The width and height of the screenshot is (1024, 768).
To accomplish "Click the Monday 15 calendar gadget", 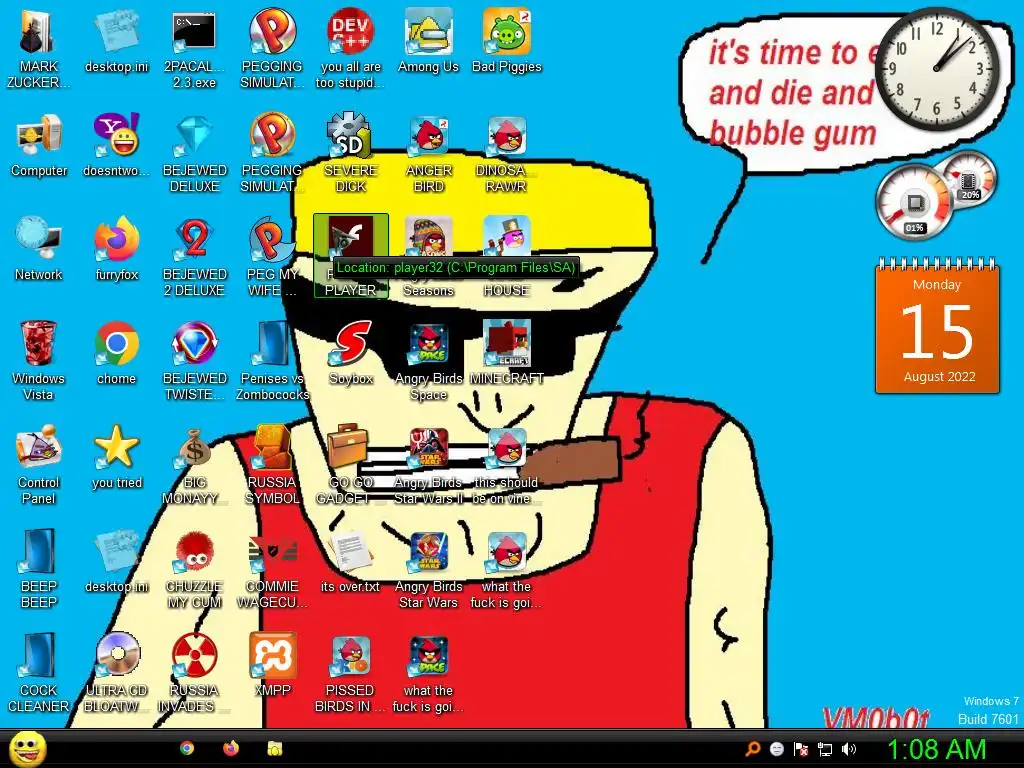I will tap(937, 326).
